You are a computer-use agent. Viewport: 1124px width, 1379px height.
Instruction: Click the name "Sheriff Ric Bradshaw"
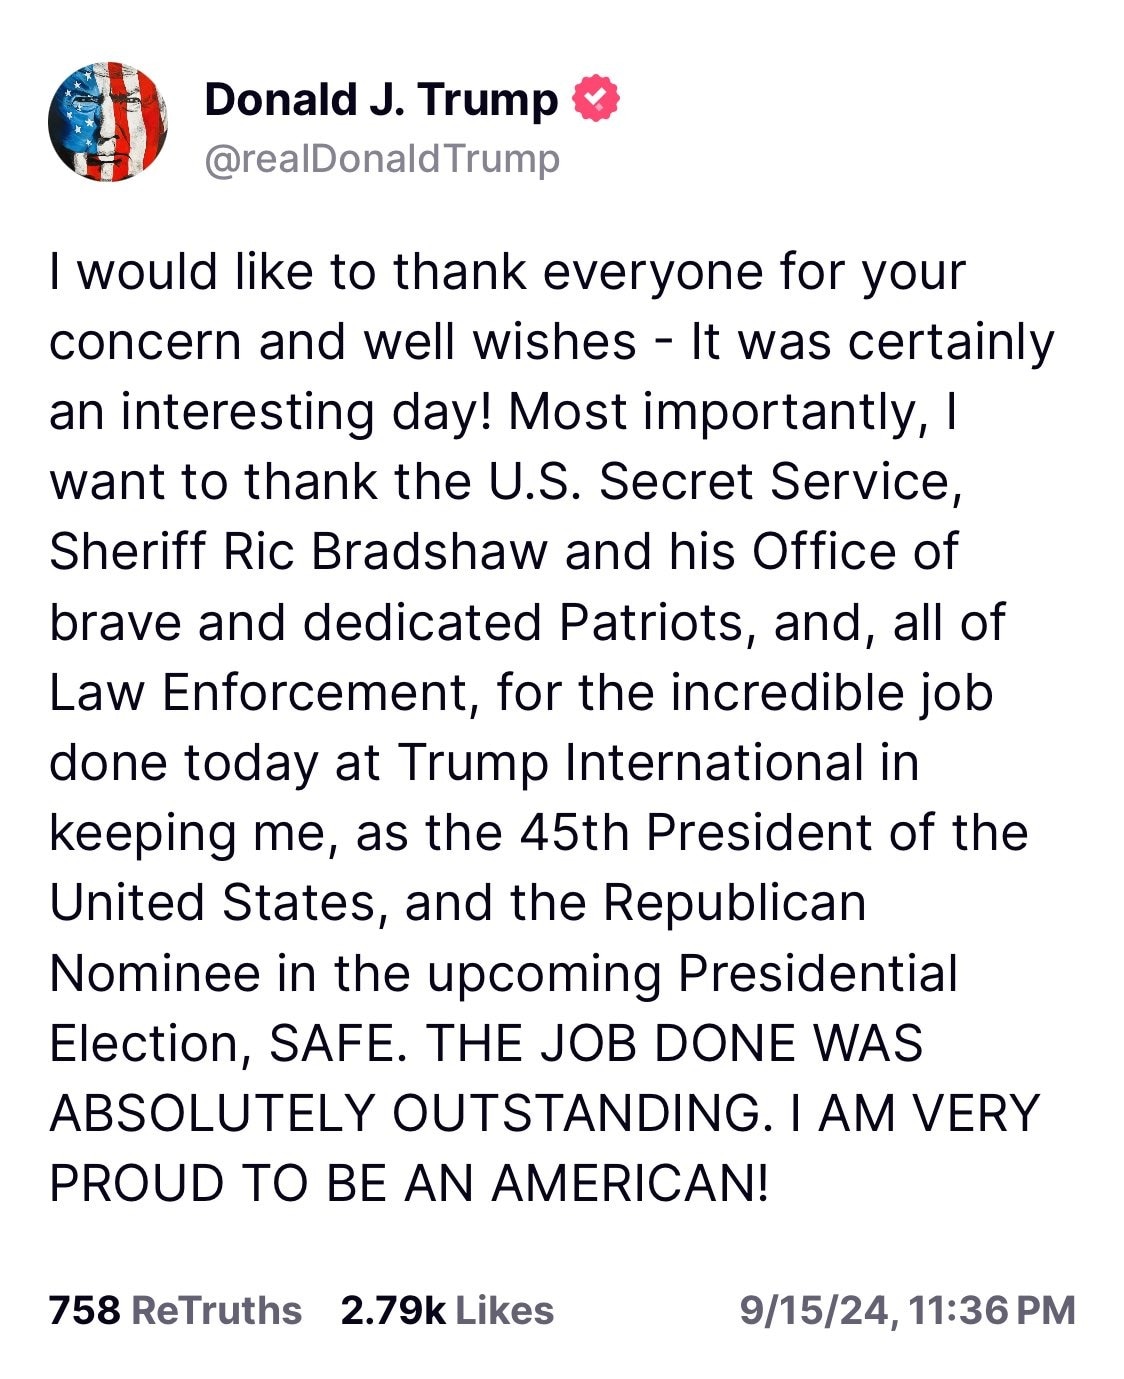[x=300, y=552]
